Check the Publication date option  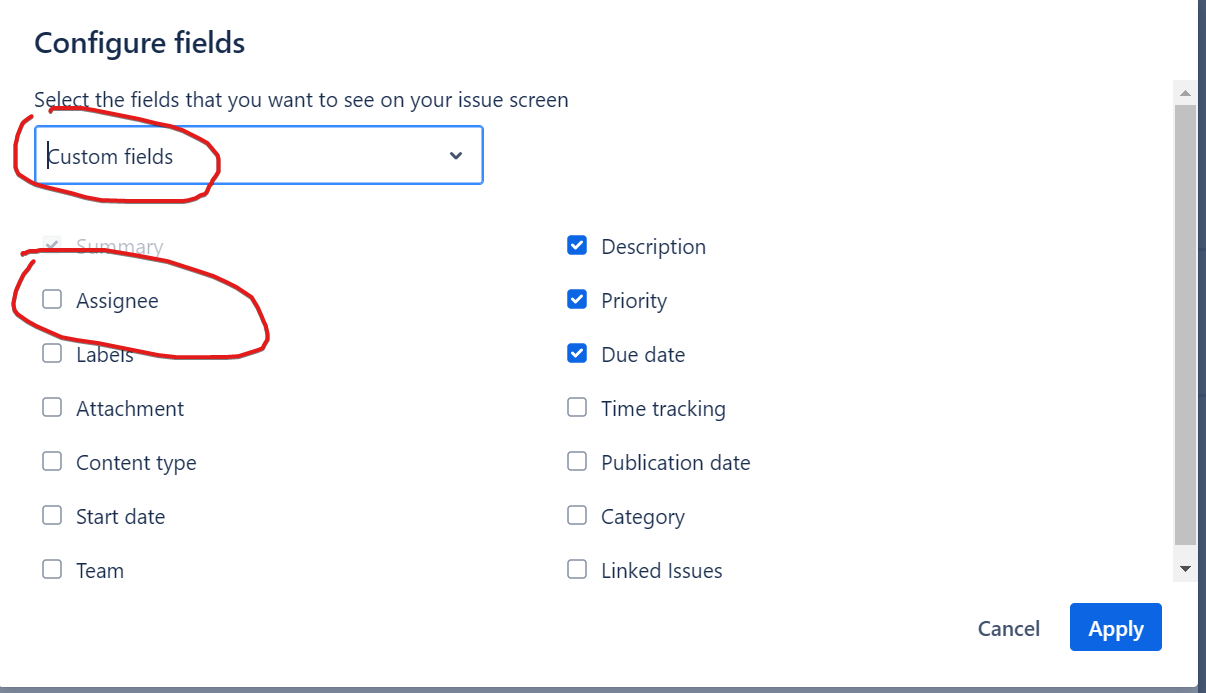576,461
